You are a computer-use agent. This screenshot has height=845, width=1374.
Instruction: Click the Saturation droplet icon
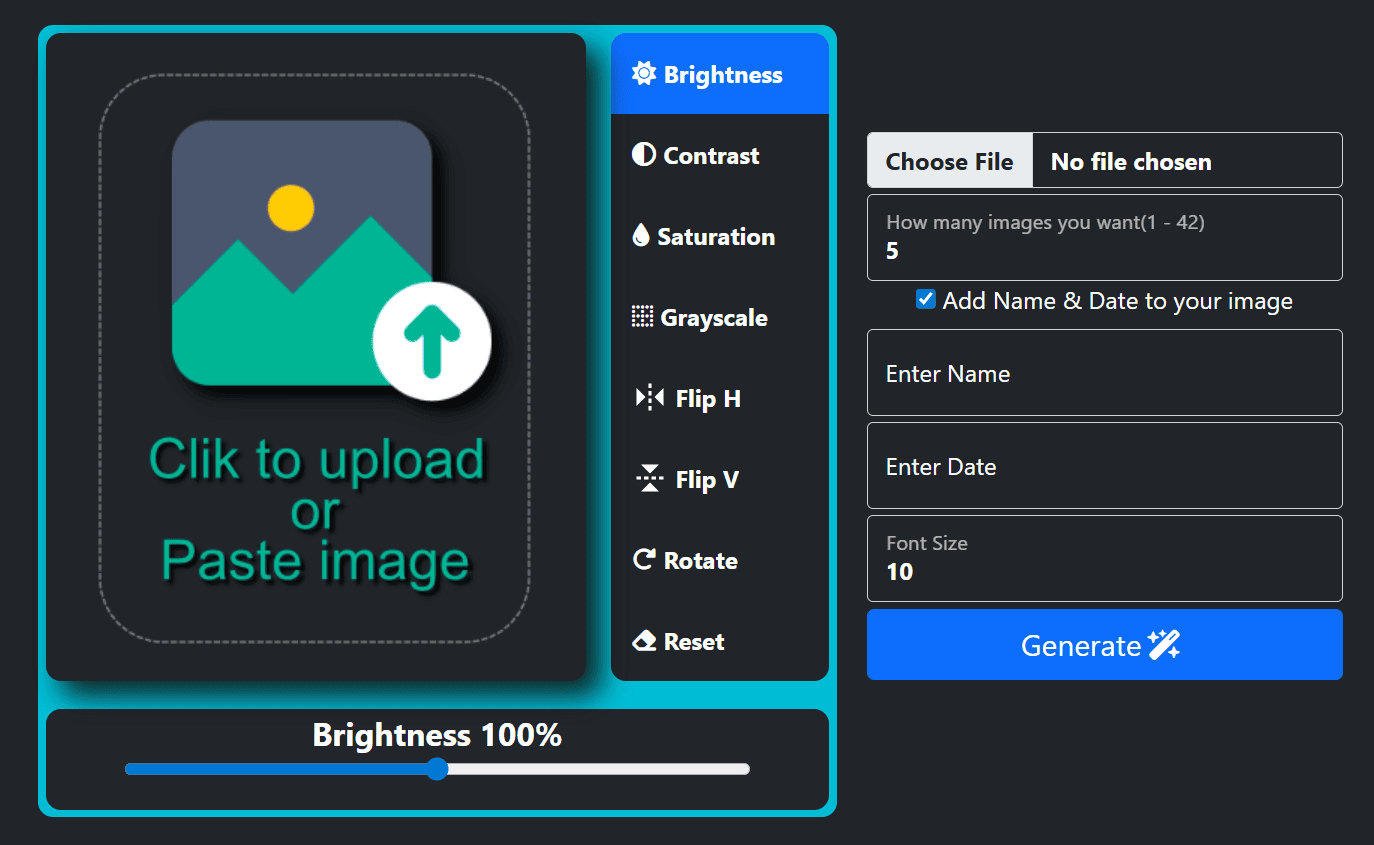pos(641,235)
